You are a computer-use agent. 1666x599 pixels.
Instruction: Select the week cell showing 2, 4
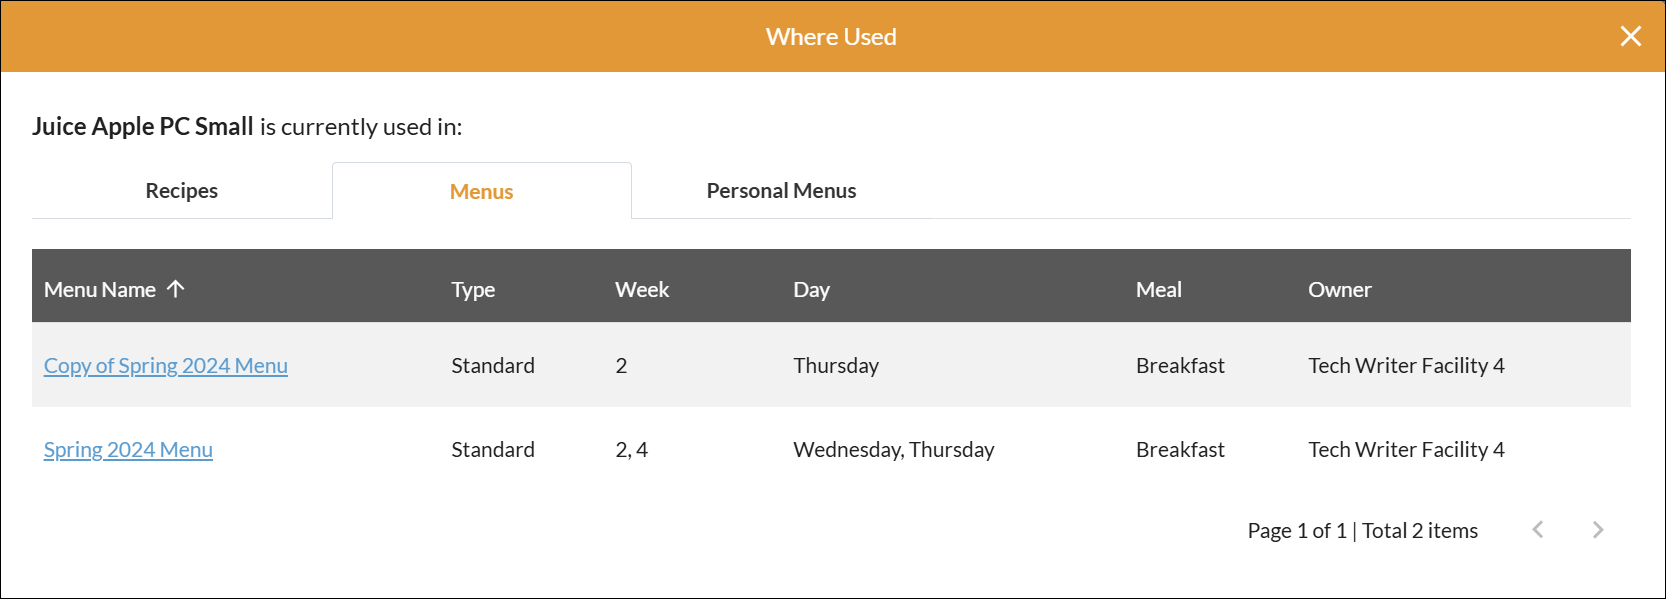coord(631,450)
